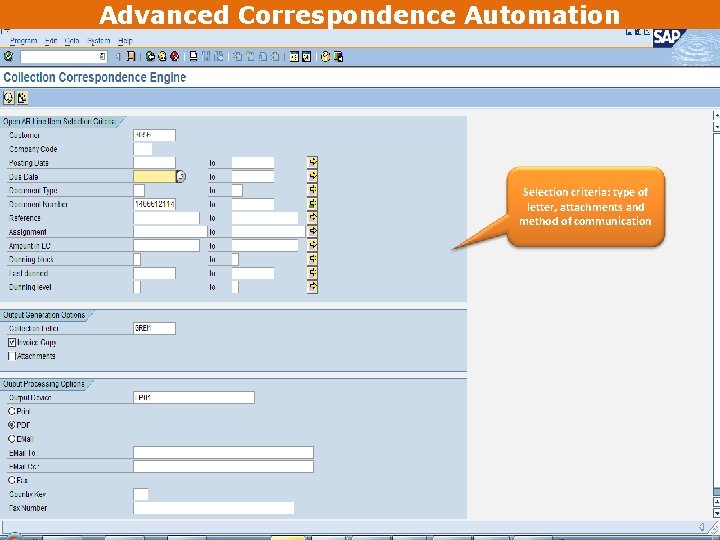Open multiple selection for Last dunned
720x540 pixels.
(x=312, y=273)
